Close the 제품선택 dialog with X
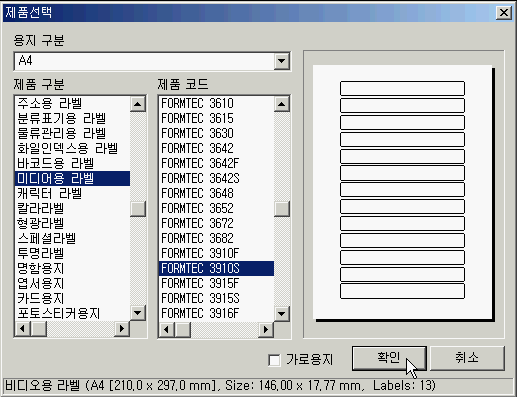 pos(504,13)
